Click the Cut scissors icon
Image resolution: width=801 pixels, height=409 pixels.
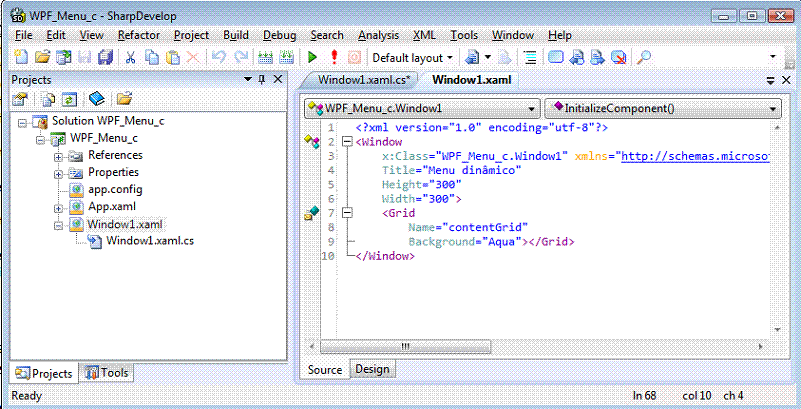coord(130,57)
